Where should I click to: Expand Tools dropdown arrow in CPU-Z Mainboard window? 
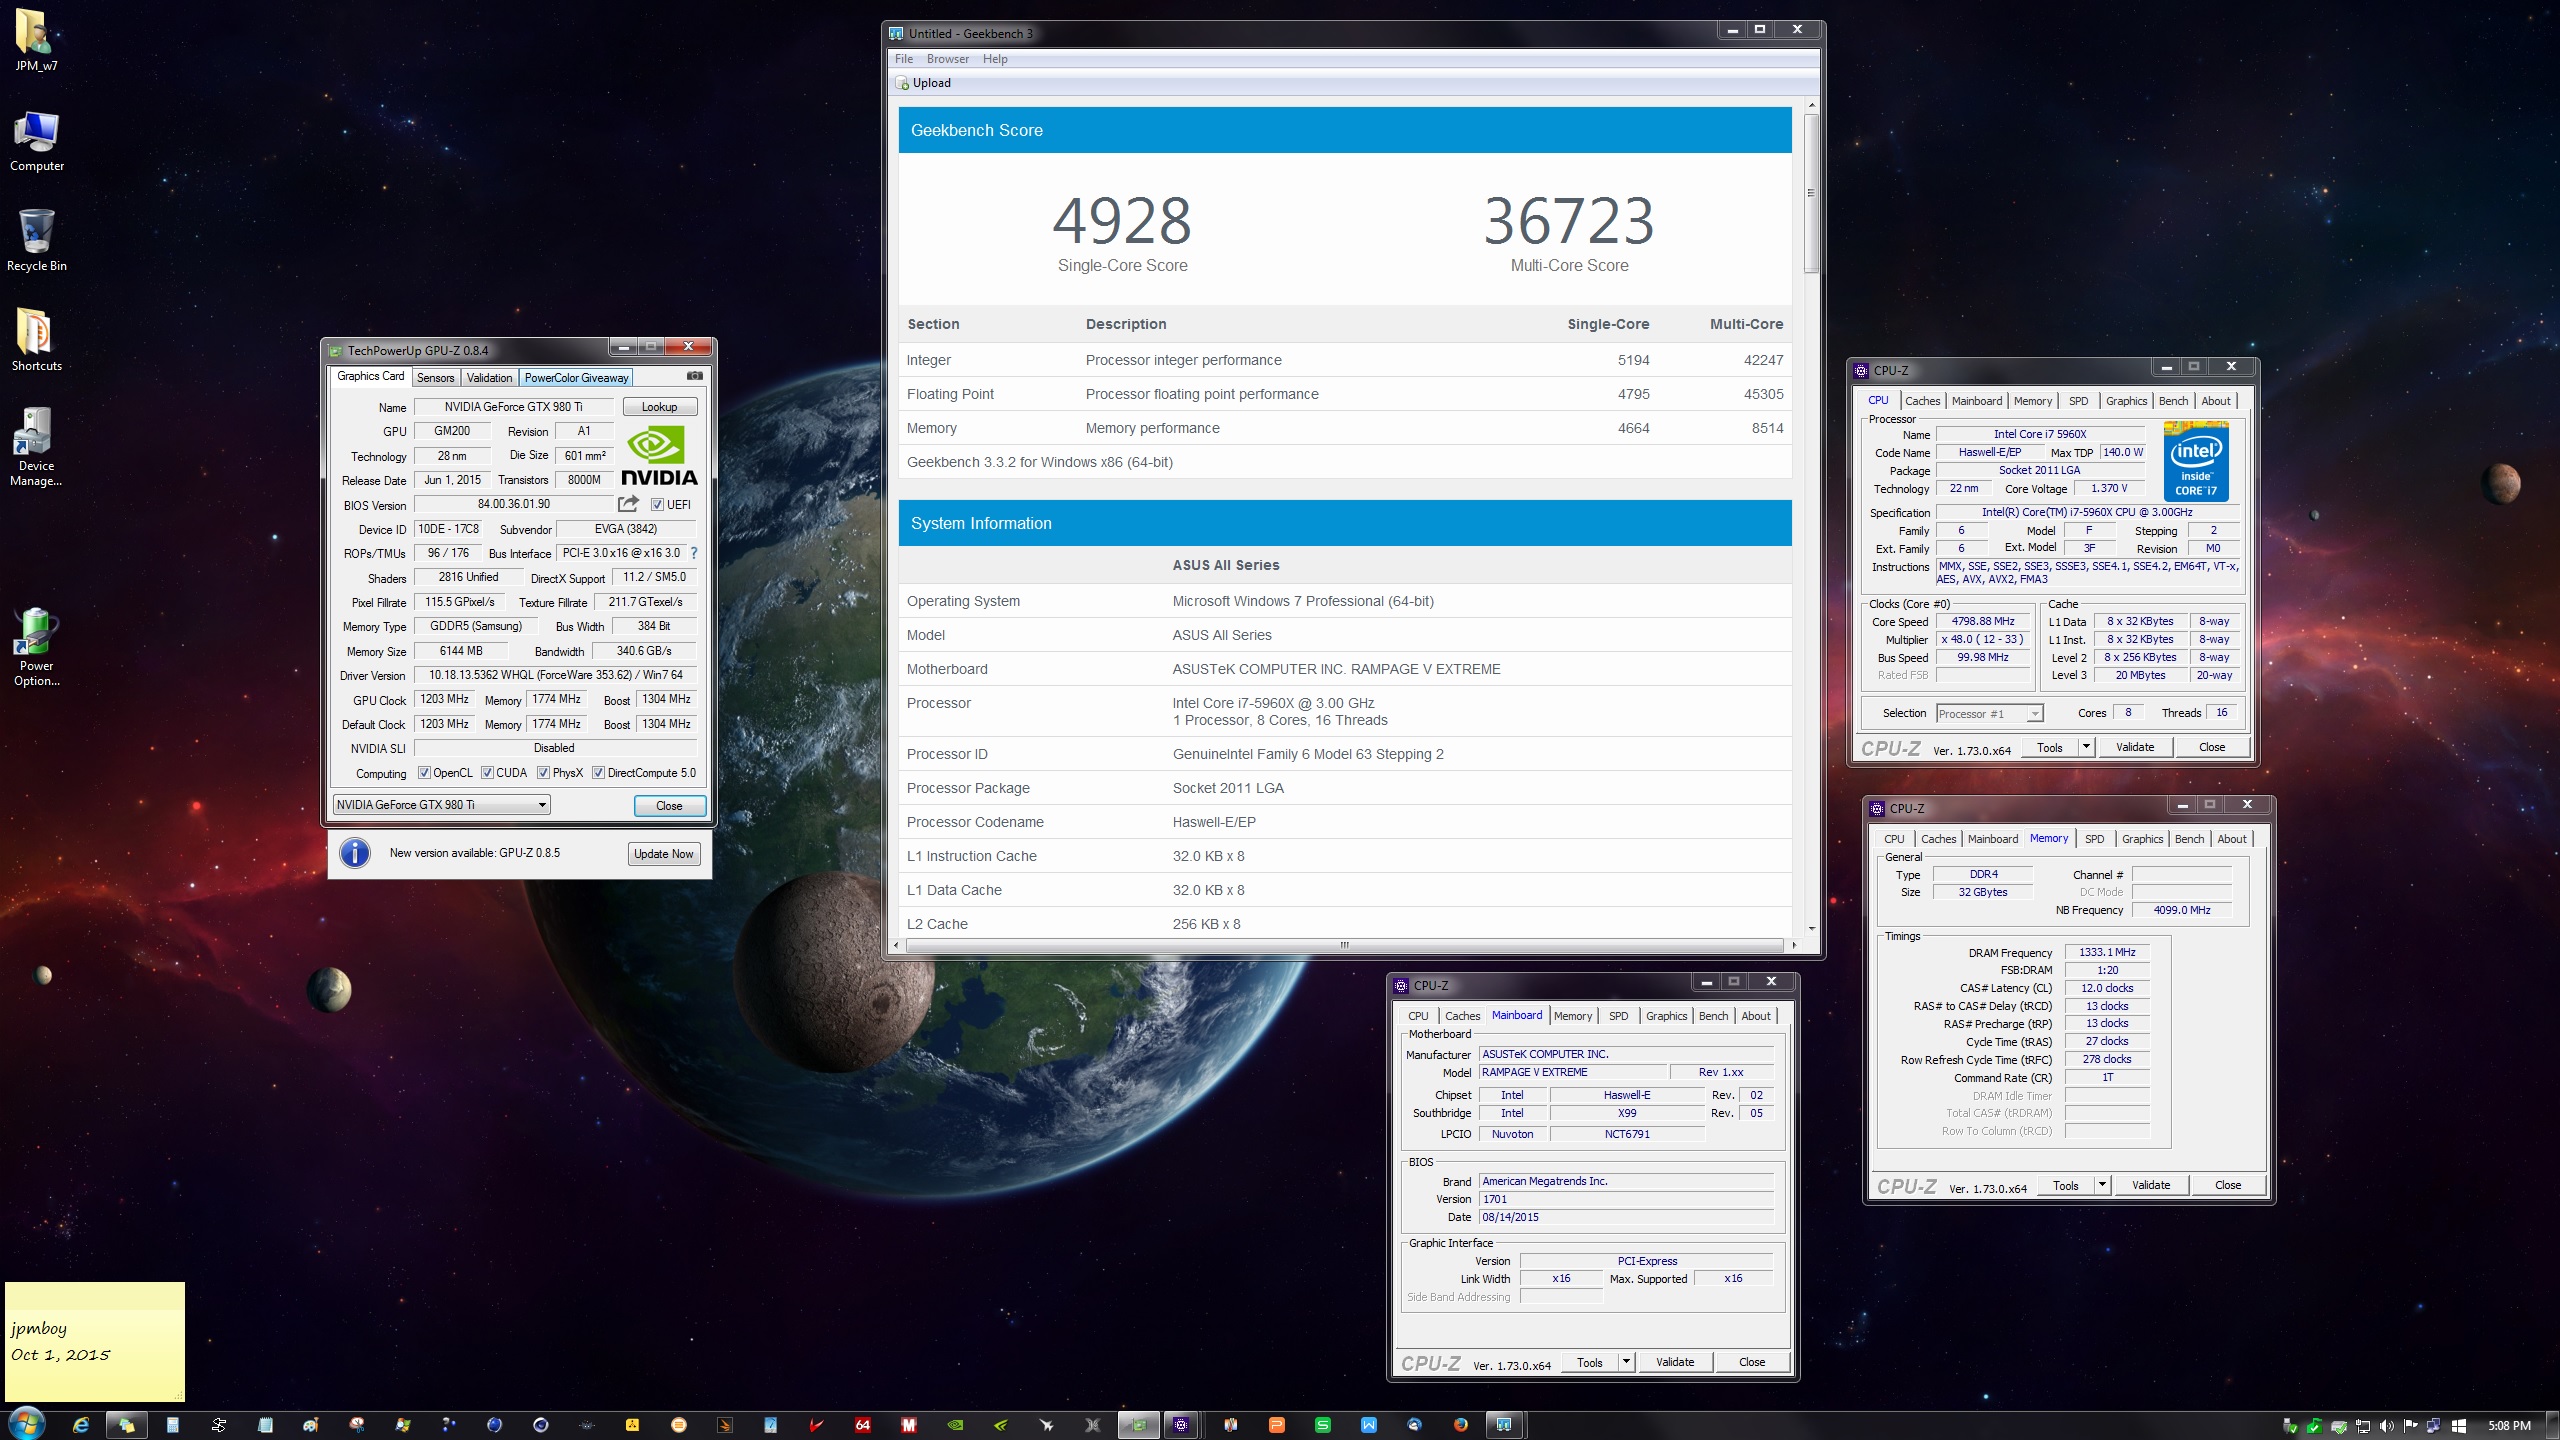coord(1626,1362)
